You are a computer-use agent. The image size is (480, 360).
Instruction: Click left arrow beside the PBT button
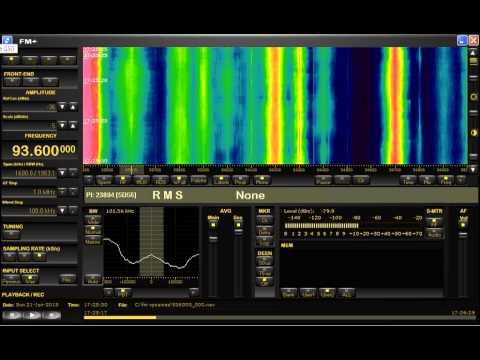point(108,293)
